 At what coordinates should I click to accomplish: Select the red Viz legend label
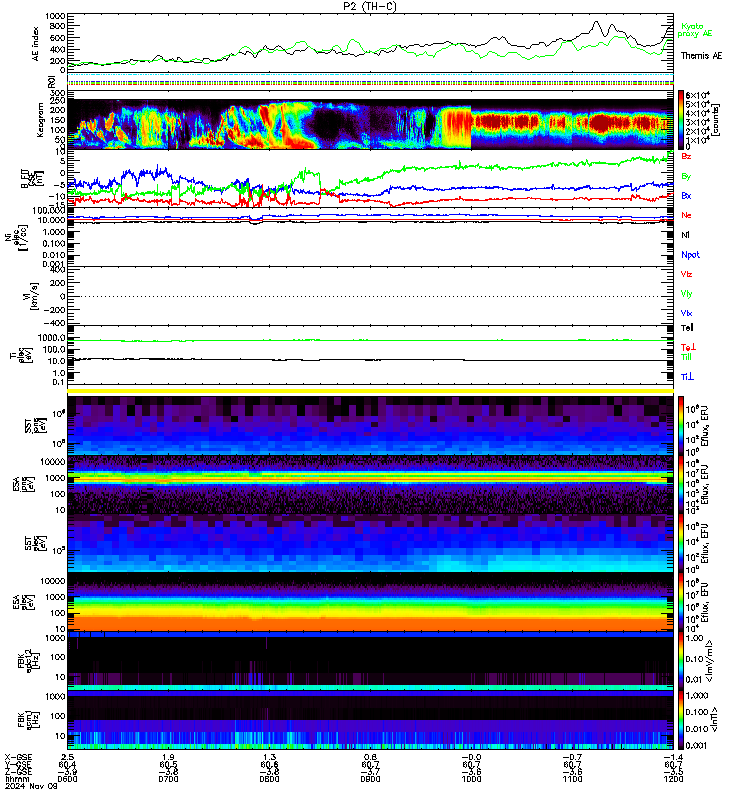(x=686, y=274)
